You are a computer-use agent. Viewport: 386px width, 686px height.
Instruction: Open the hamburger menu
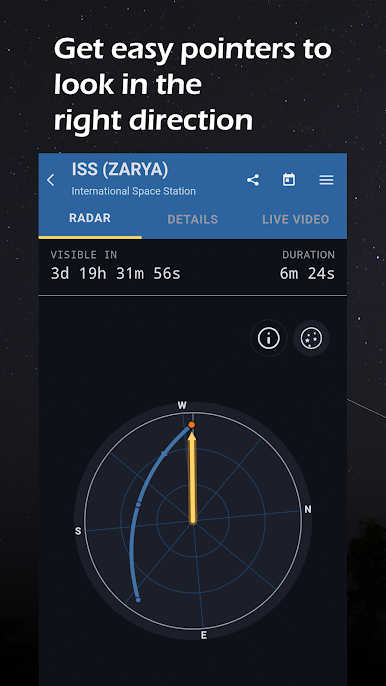[326, 180]
